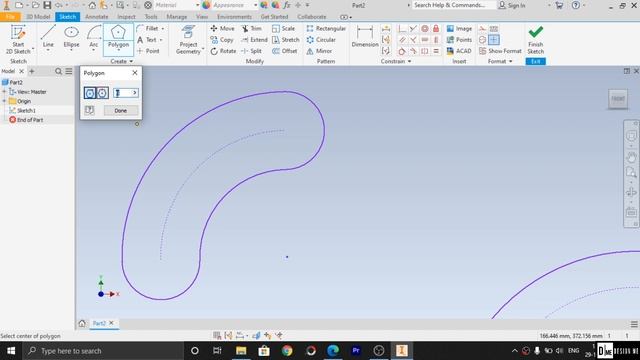Open the Manage tab
640x360 pixels.
(177, 17)
